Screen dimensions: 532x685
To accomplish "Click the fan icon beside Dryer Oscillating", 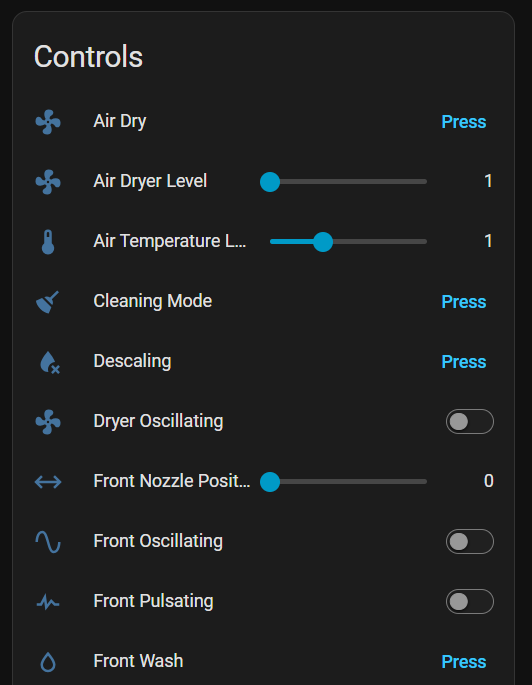I will (x=48, y=422).
